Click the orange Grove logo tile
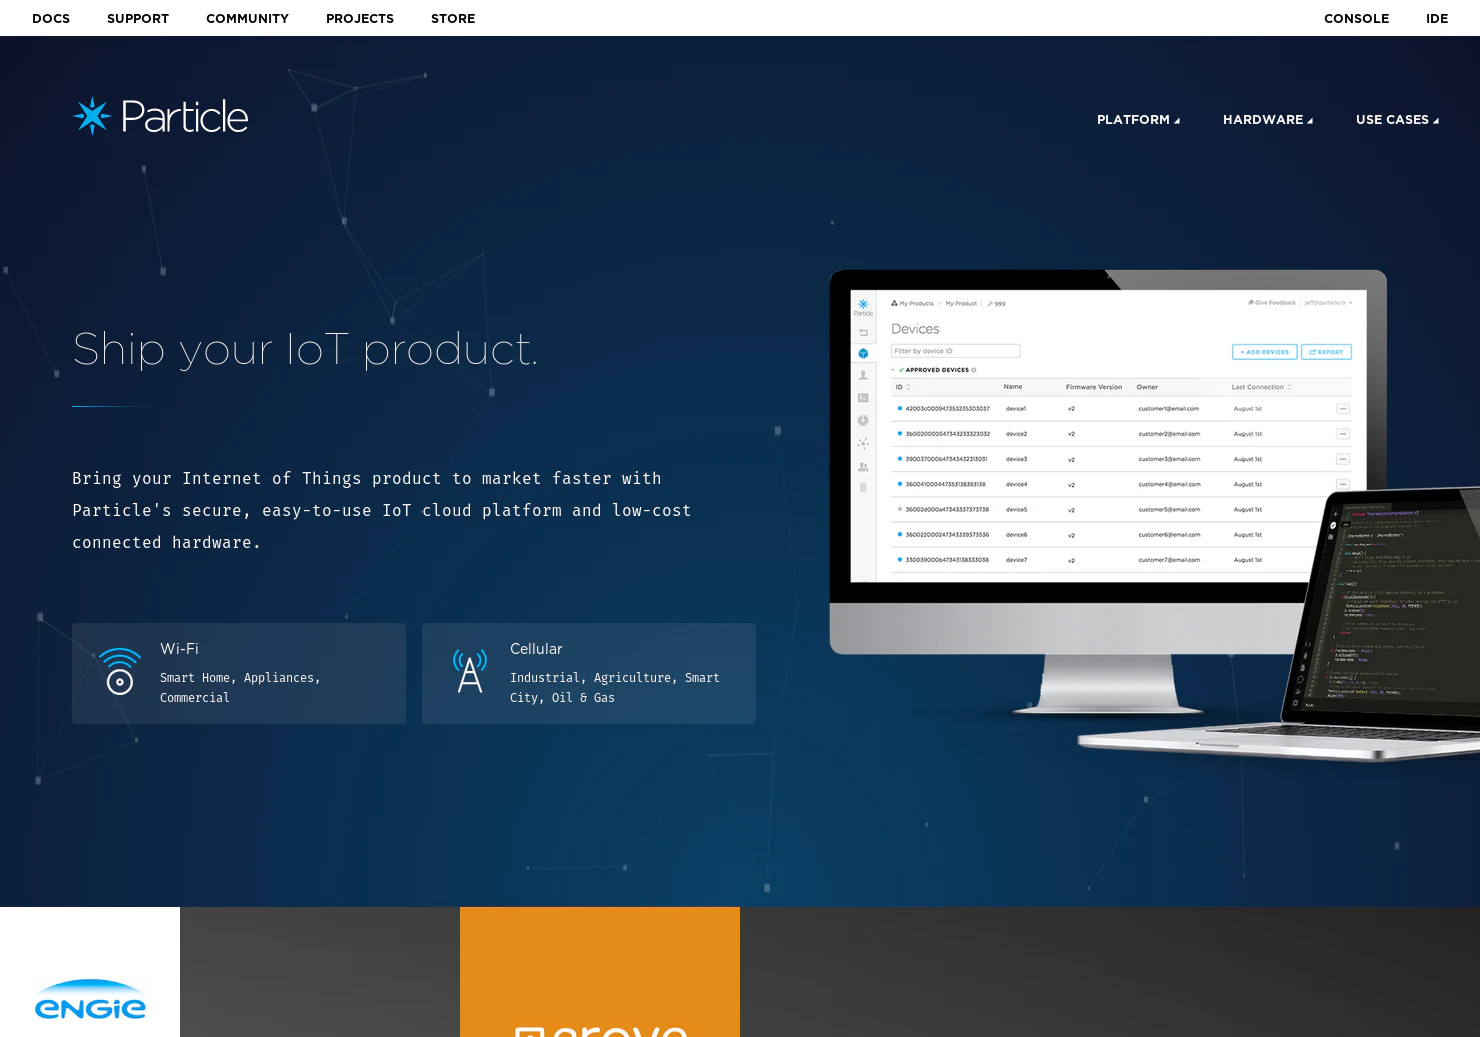 600,972
